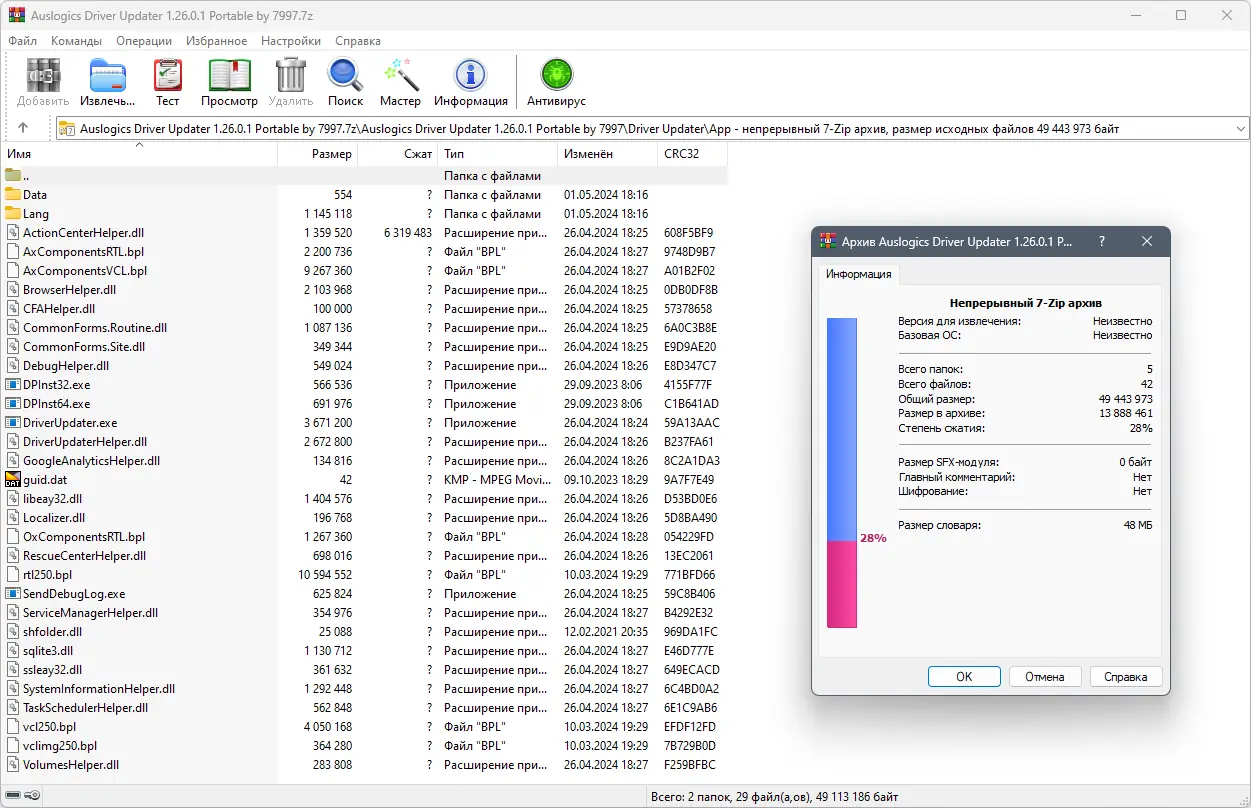Click the Удалить trash icon
The image size is (1251, 808).
[291, 76]
